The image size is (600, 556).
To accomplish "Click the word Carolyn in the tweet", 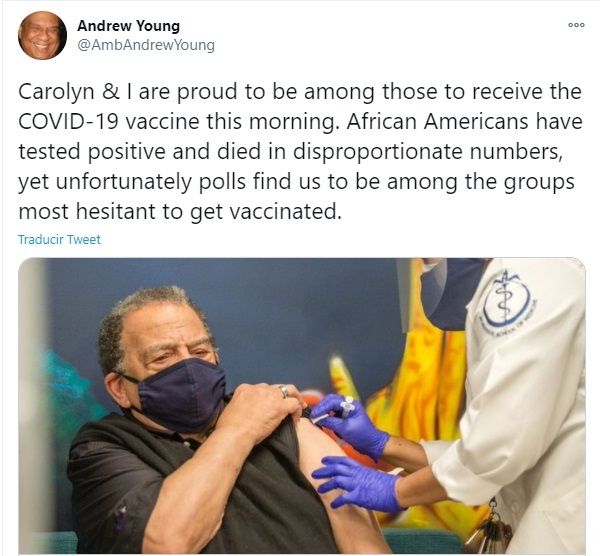I will coord(56,92).
